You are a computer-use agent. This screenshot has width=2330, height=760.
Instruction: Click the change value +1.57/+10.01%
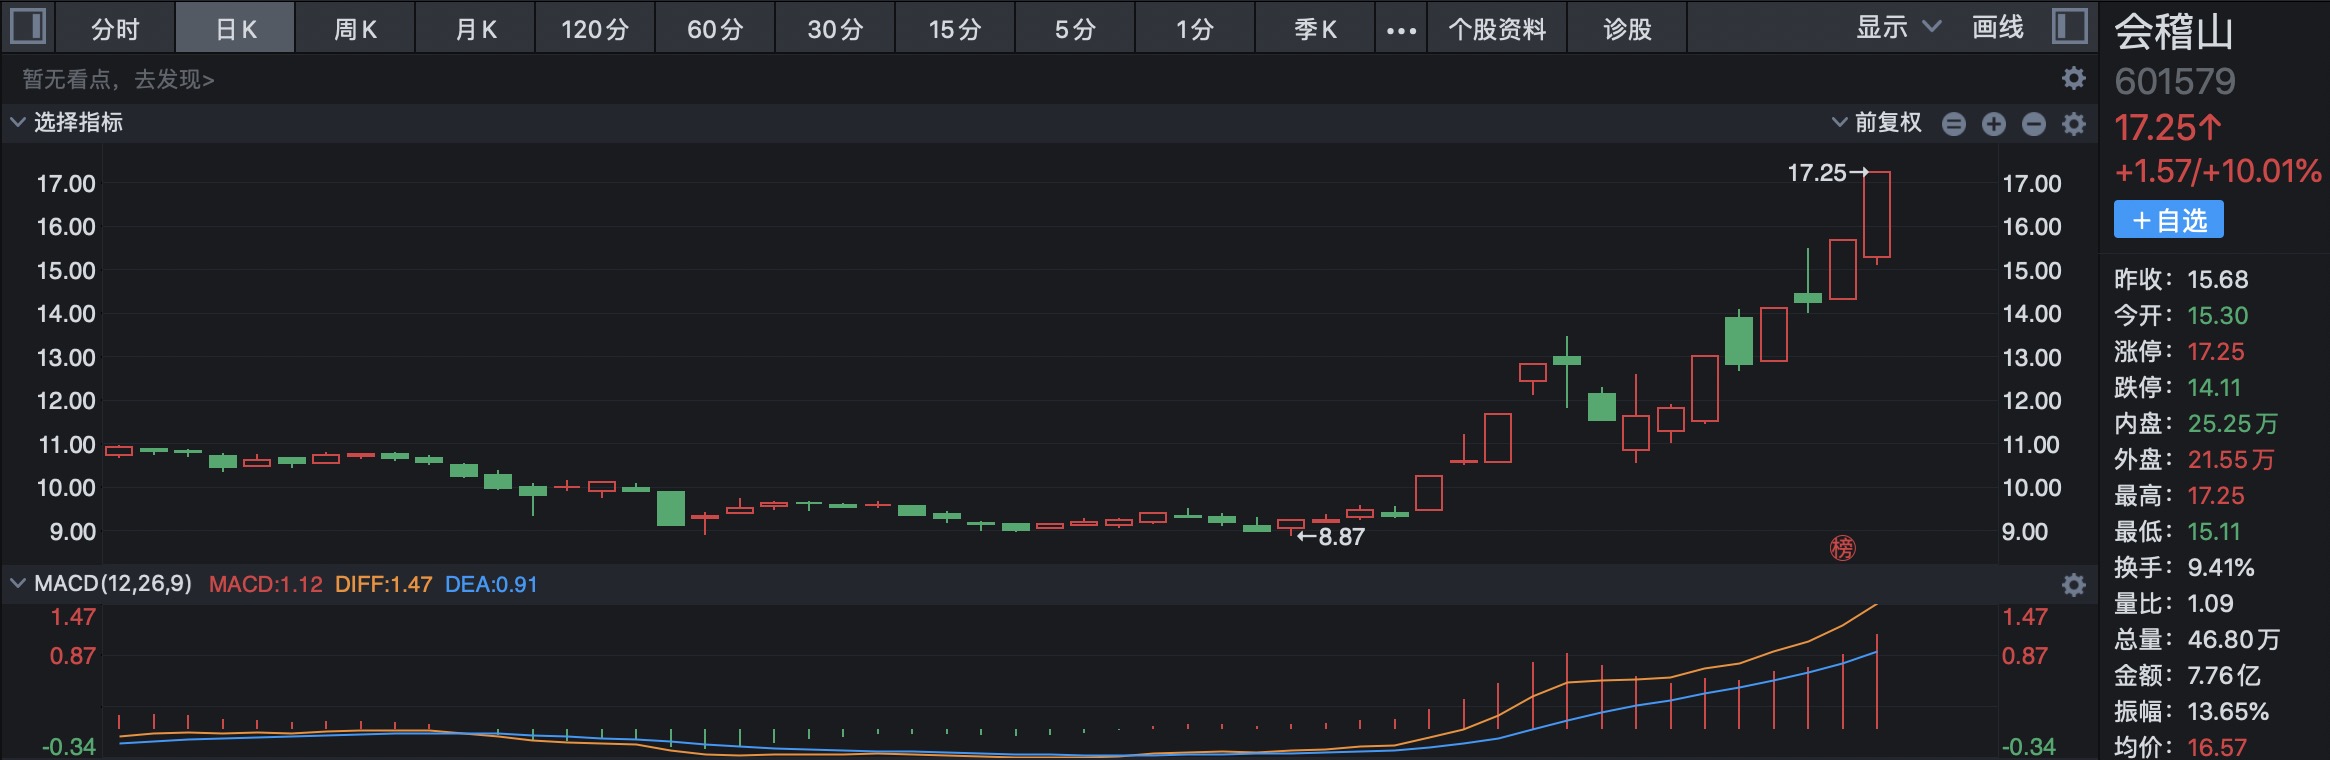click(x=2217, y=171)
